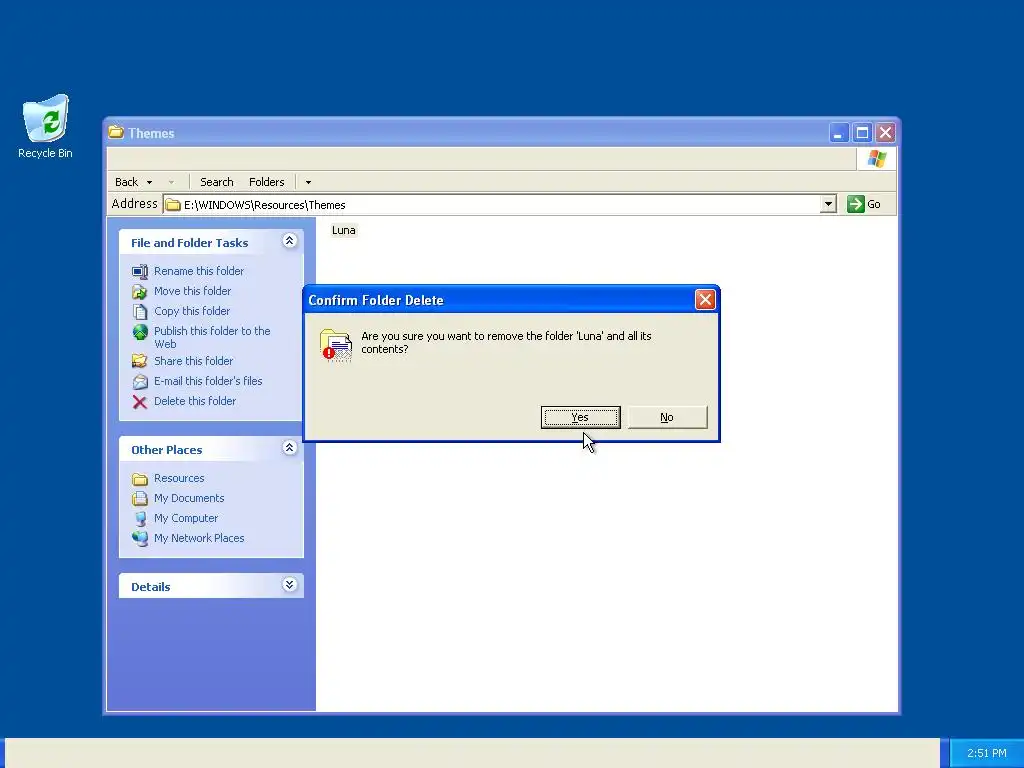Collapse the Other Places panel
The image size is (1024, 768).
point(289,448)
